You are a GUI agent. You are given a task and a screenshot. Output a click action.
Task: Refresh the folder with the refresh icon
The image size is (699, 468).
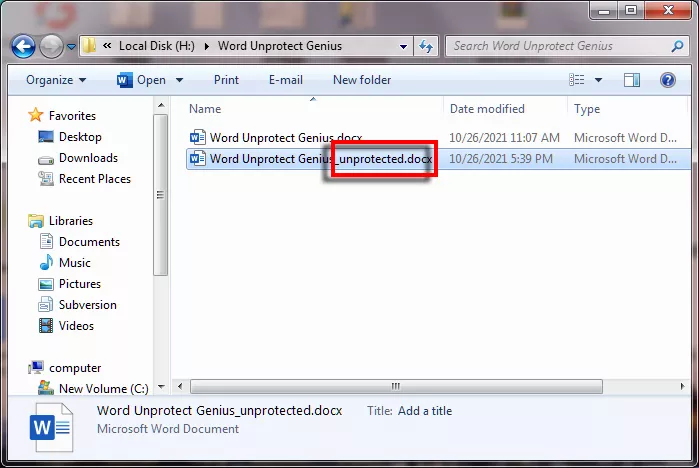pyautogui.click(x=426, y=46)
